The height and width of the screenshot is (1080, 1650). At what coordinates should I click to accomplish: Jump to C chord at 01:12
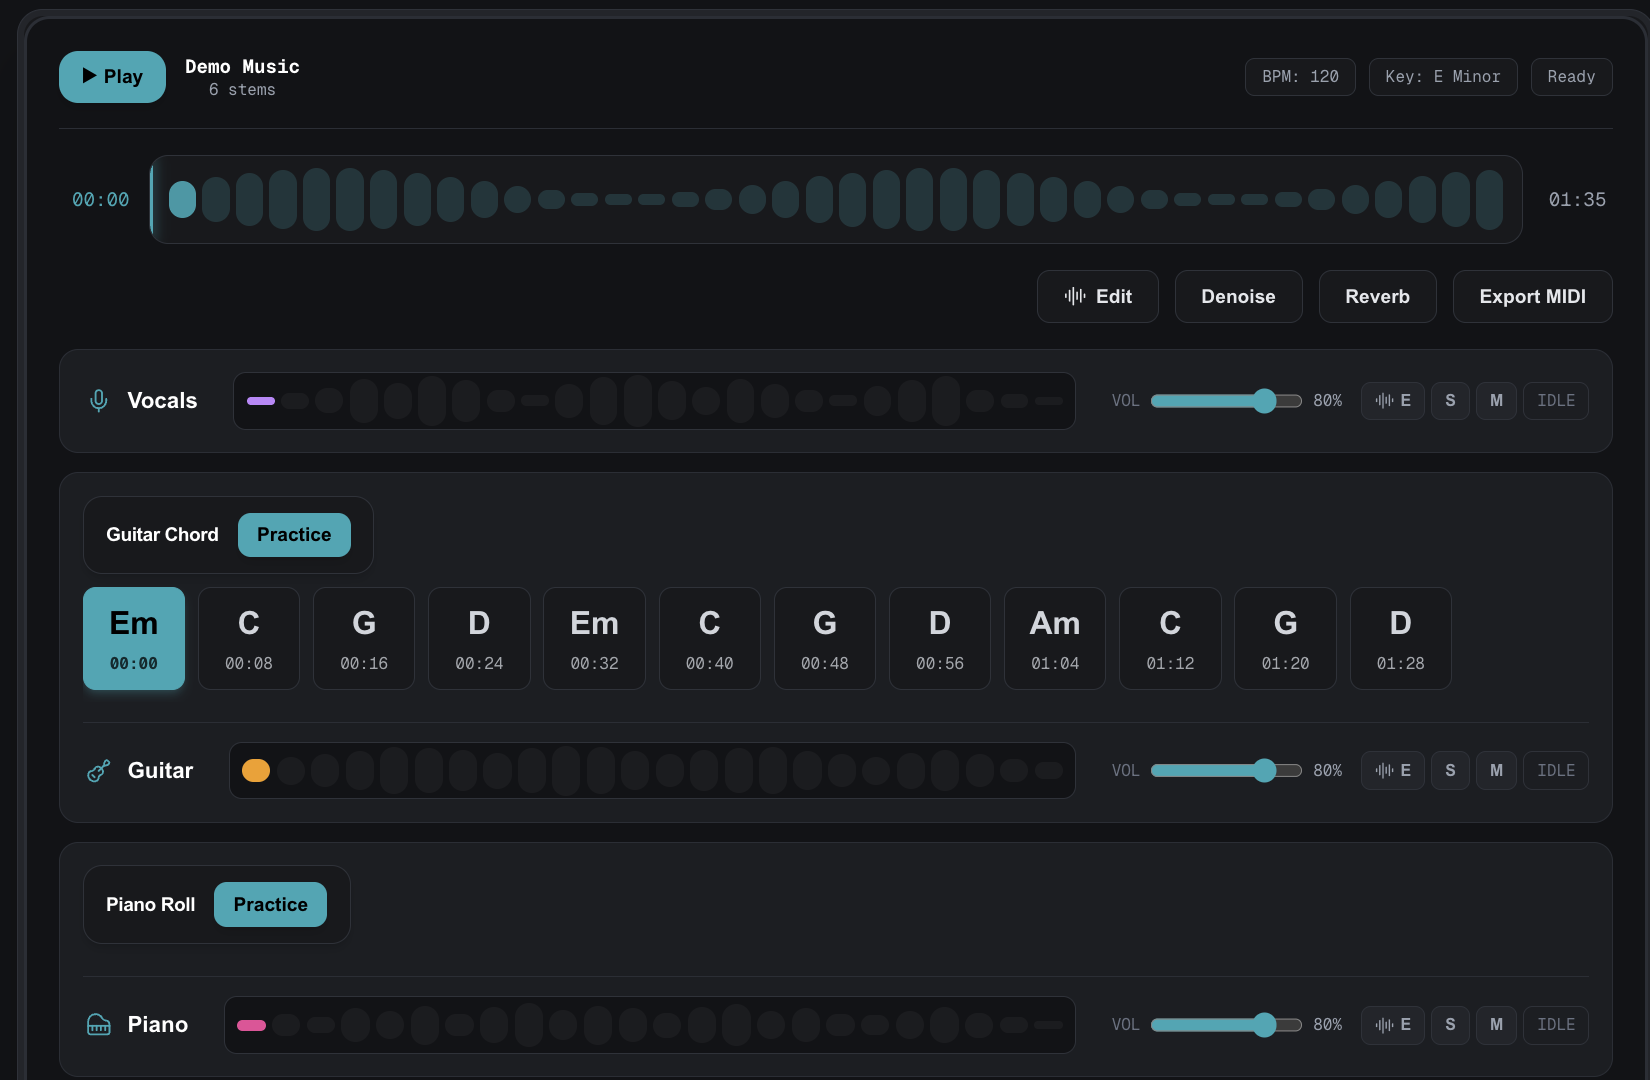click(1170, 639)
